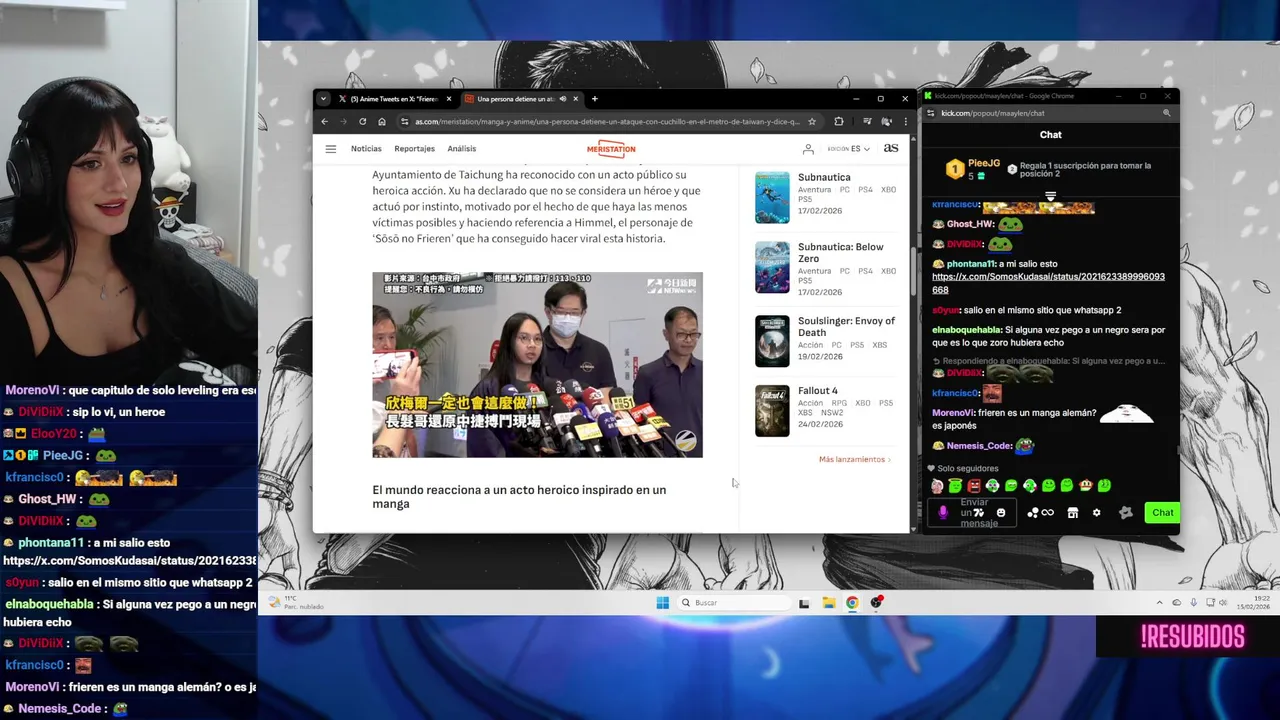1280x720 pixels.
Task: Click the taskbar Buscar search box
Action: tap(734, 602)
